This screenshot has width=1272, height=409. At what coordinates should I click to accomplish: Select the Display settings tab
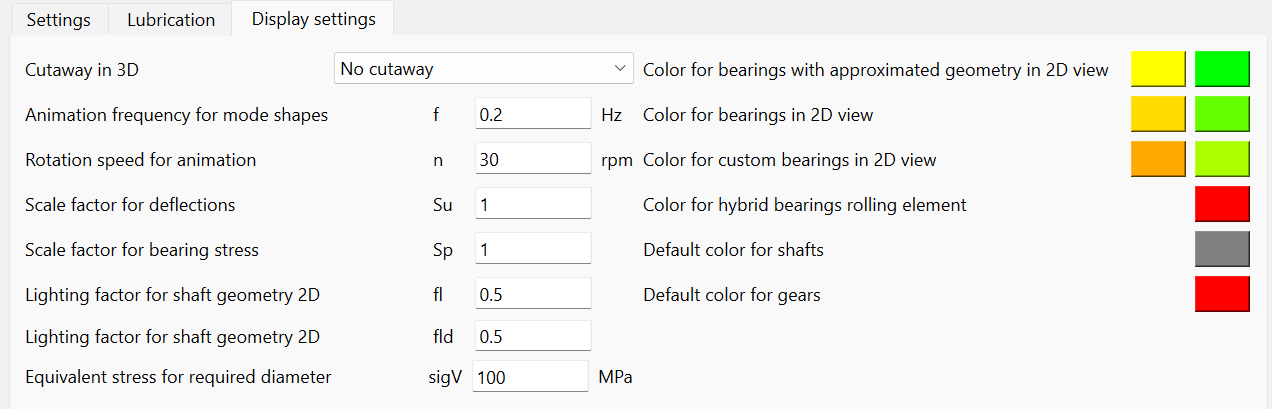coord(313,19)
